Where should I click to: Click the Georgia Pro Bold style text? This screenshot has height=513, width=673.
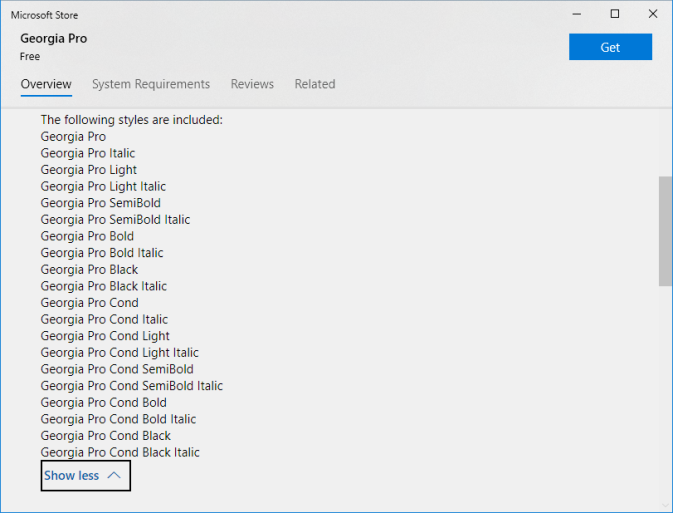(87, 236)
